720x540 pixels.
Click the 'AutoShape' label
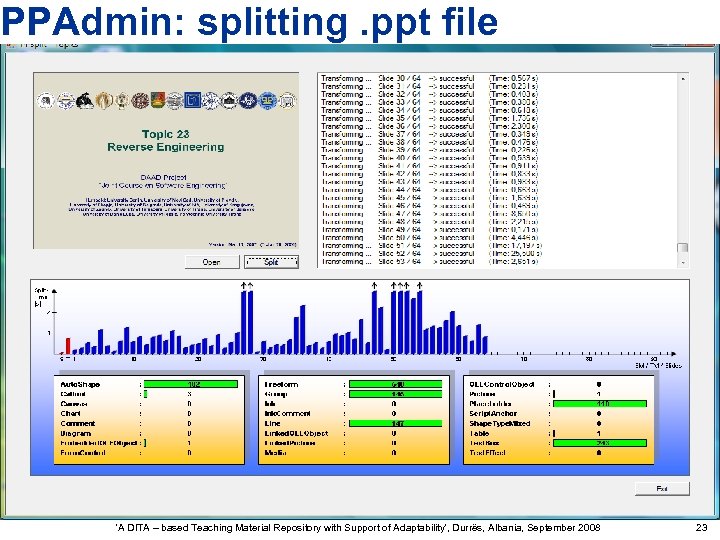coord(80,384)
